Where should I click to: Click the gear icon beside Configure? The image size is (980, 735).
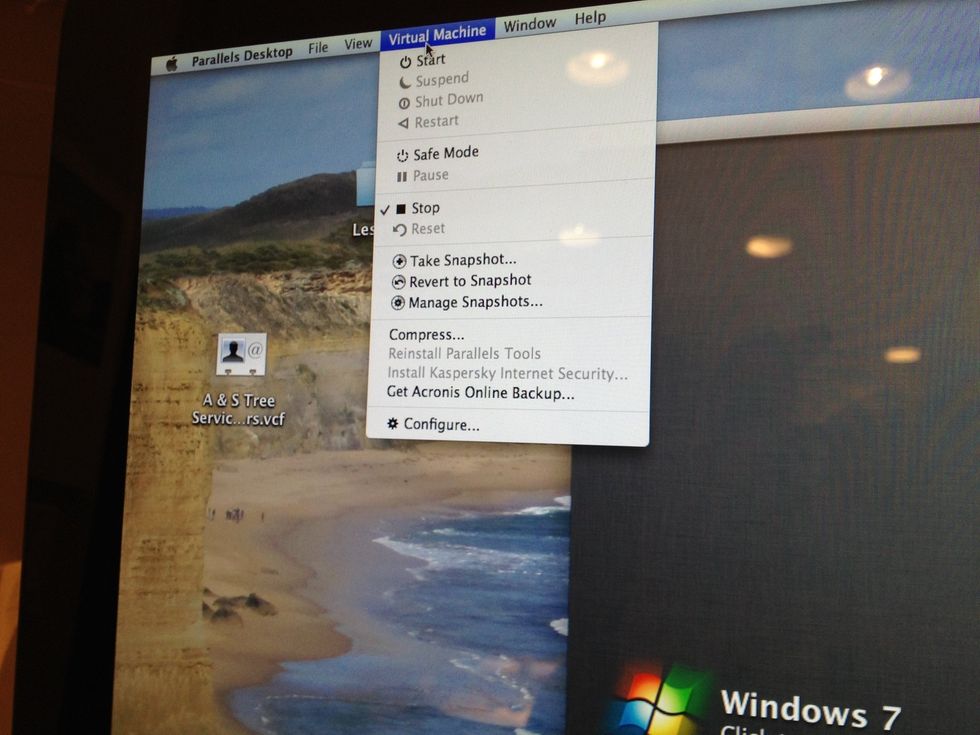coord(392,423)
